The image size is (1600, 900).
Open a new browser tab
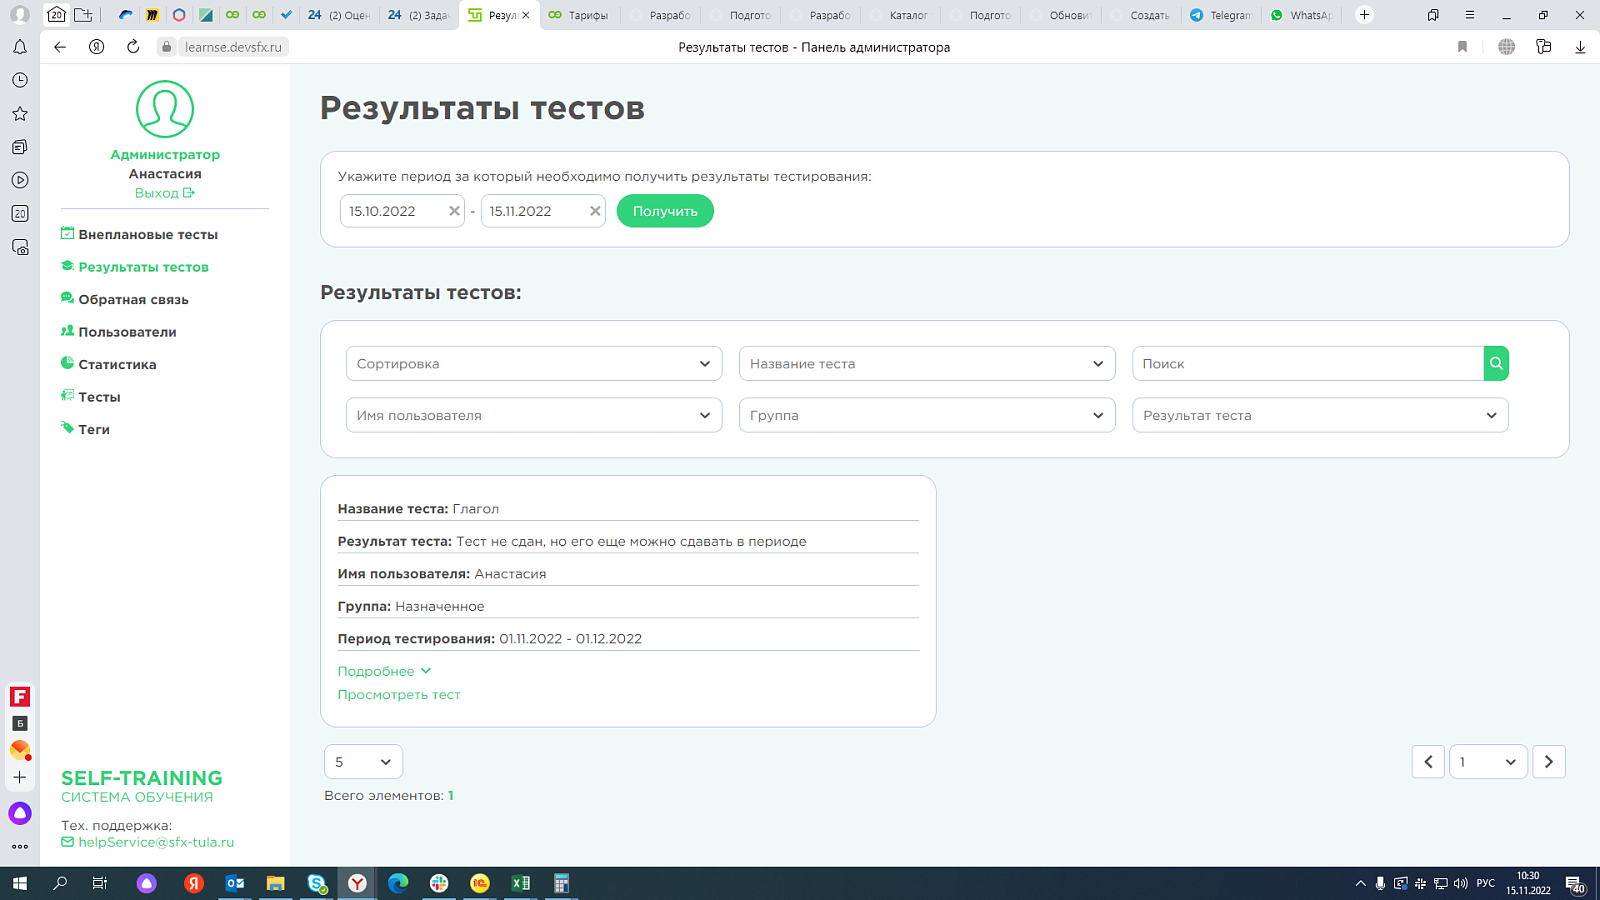[1364, 15]
